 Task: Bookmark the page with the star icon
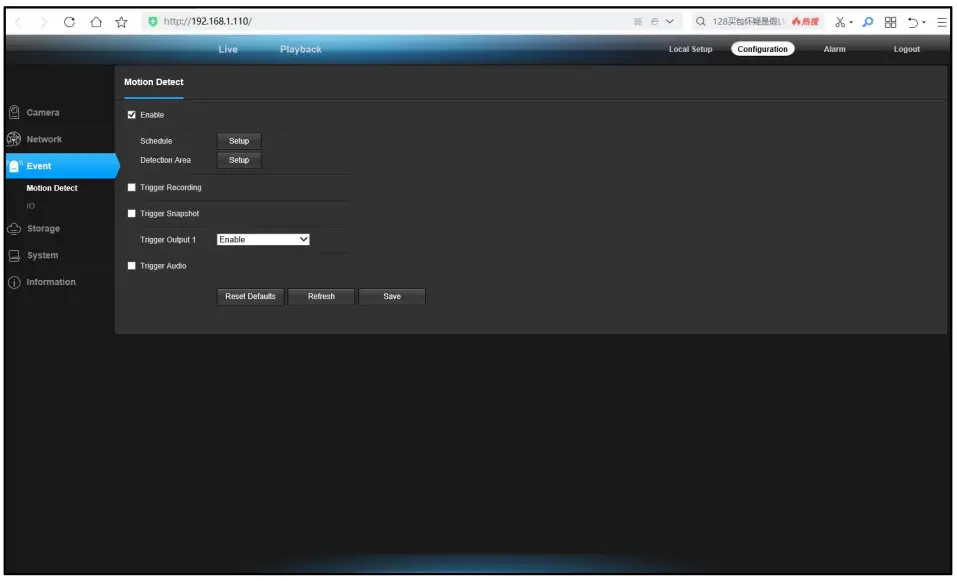pyautogui.click(x=121, y=22)
